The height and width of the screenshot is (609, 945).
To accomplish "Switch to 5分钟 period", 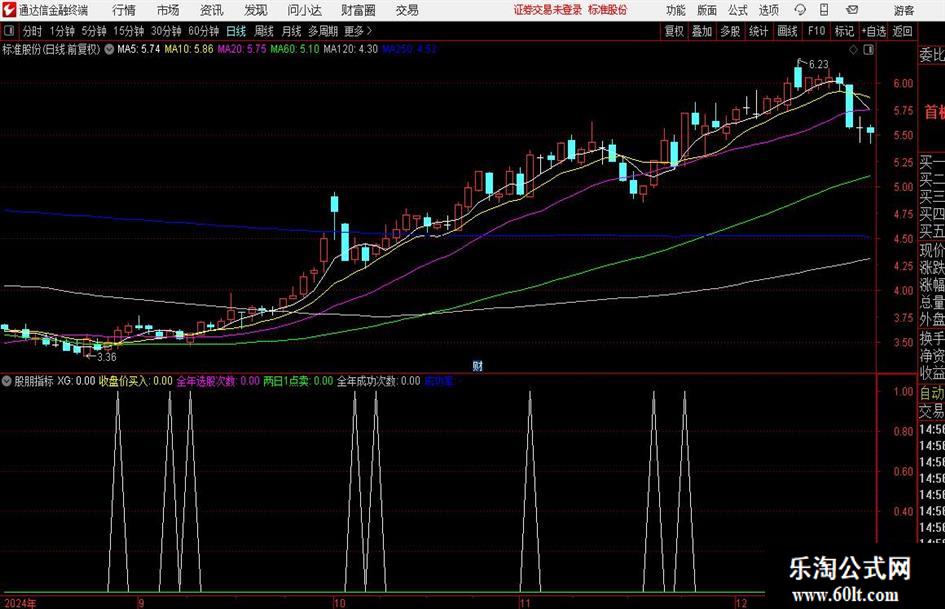I will pyautogui.click(x=94, y=31).
